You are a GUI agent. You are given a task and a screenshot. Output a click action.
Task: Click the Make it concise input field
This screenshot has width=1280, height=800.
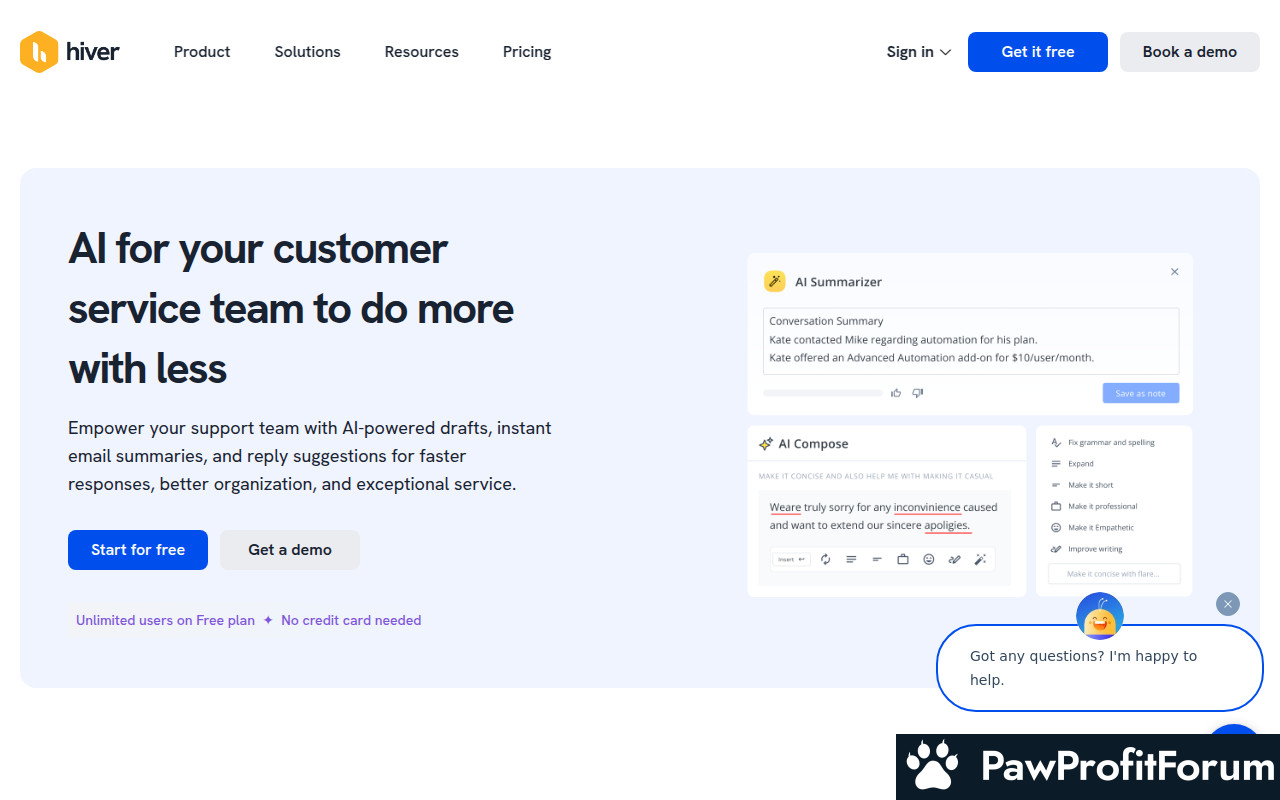[x=1114, y=574]
